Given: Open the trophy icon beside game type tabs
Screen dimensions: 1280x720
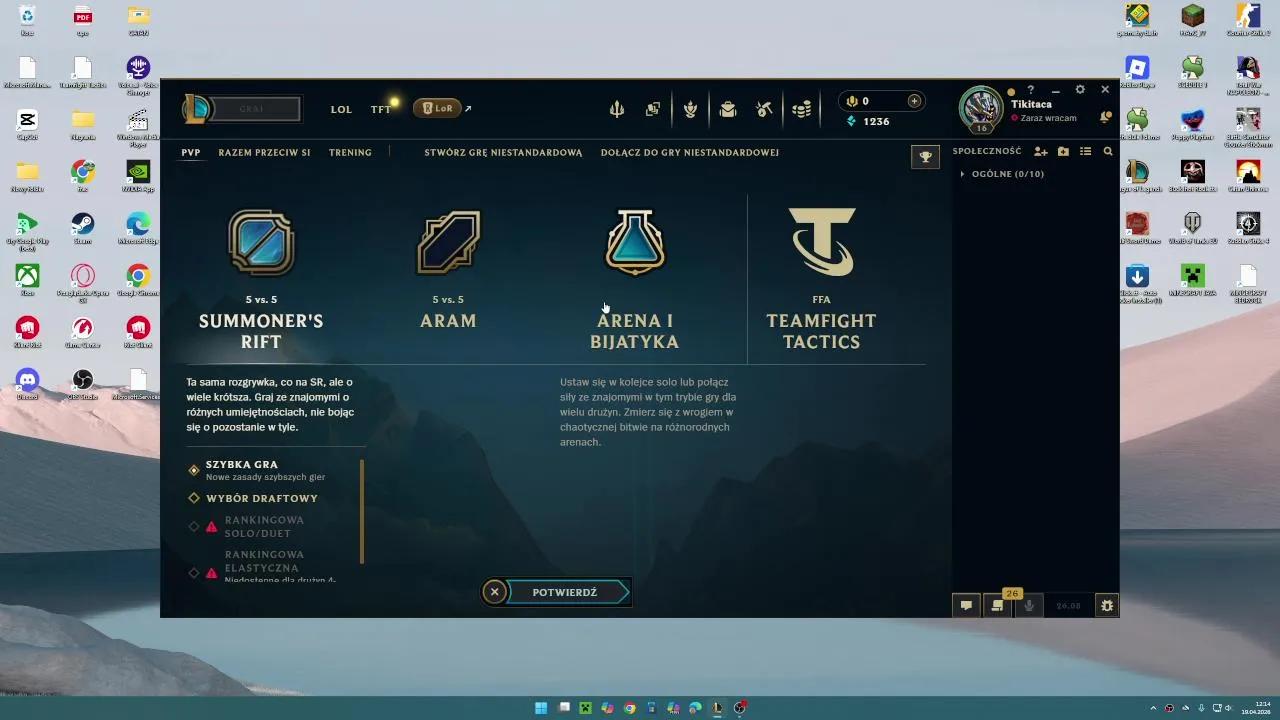Looking at the screenshot, I should (x=926, y=157).
